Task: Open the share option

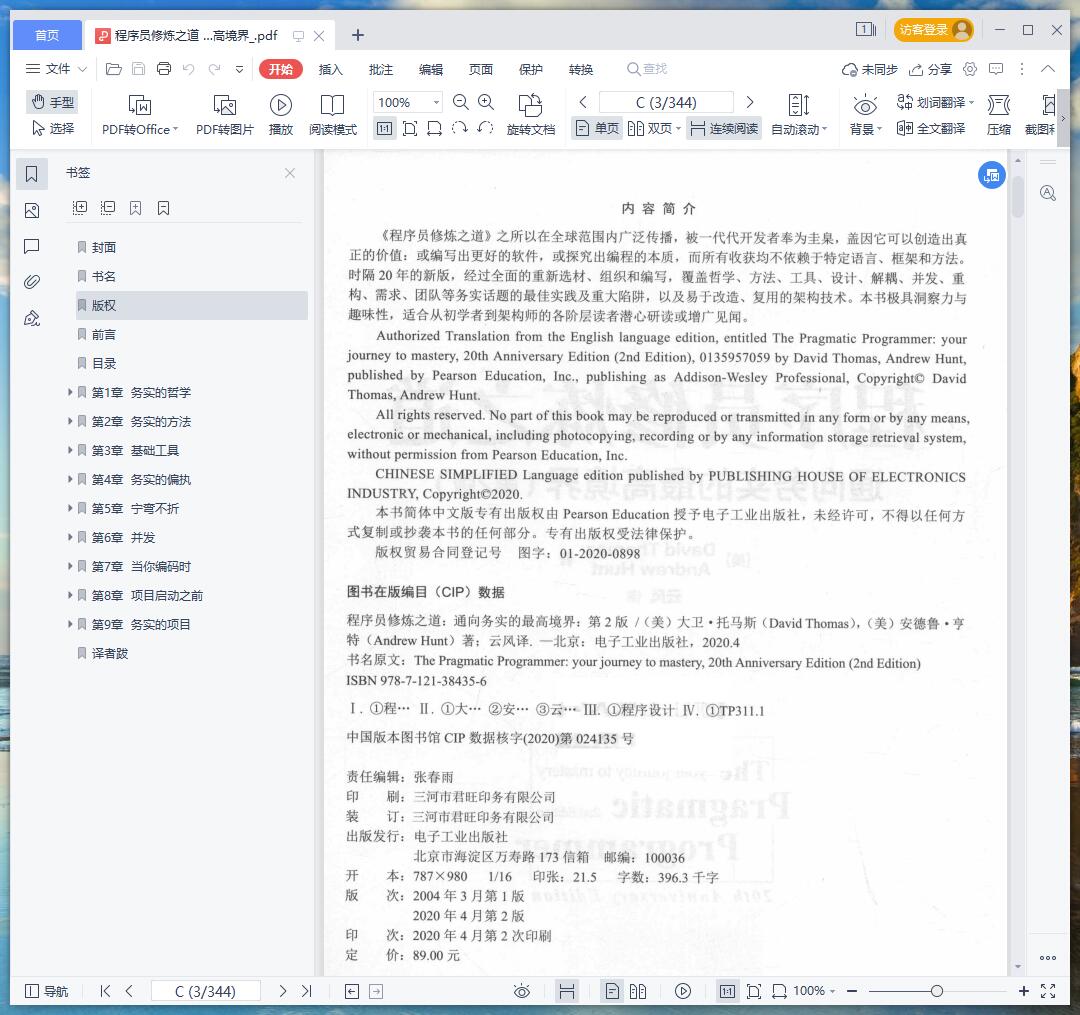Action: pyautogui.click(x=930, y=69)
